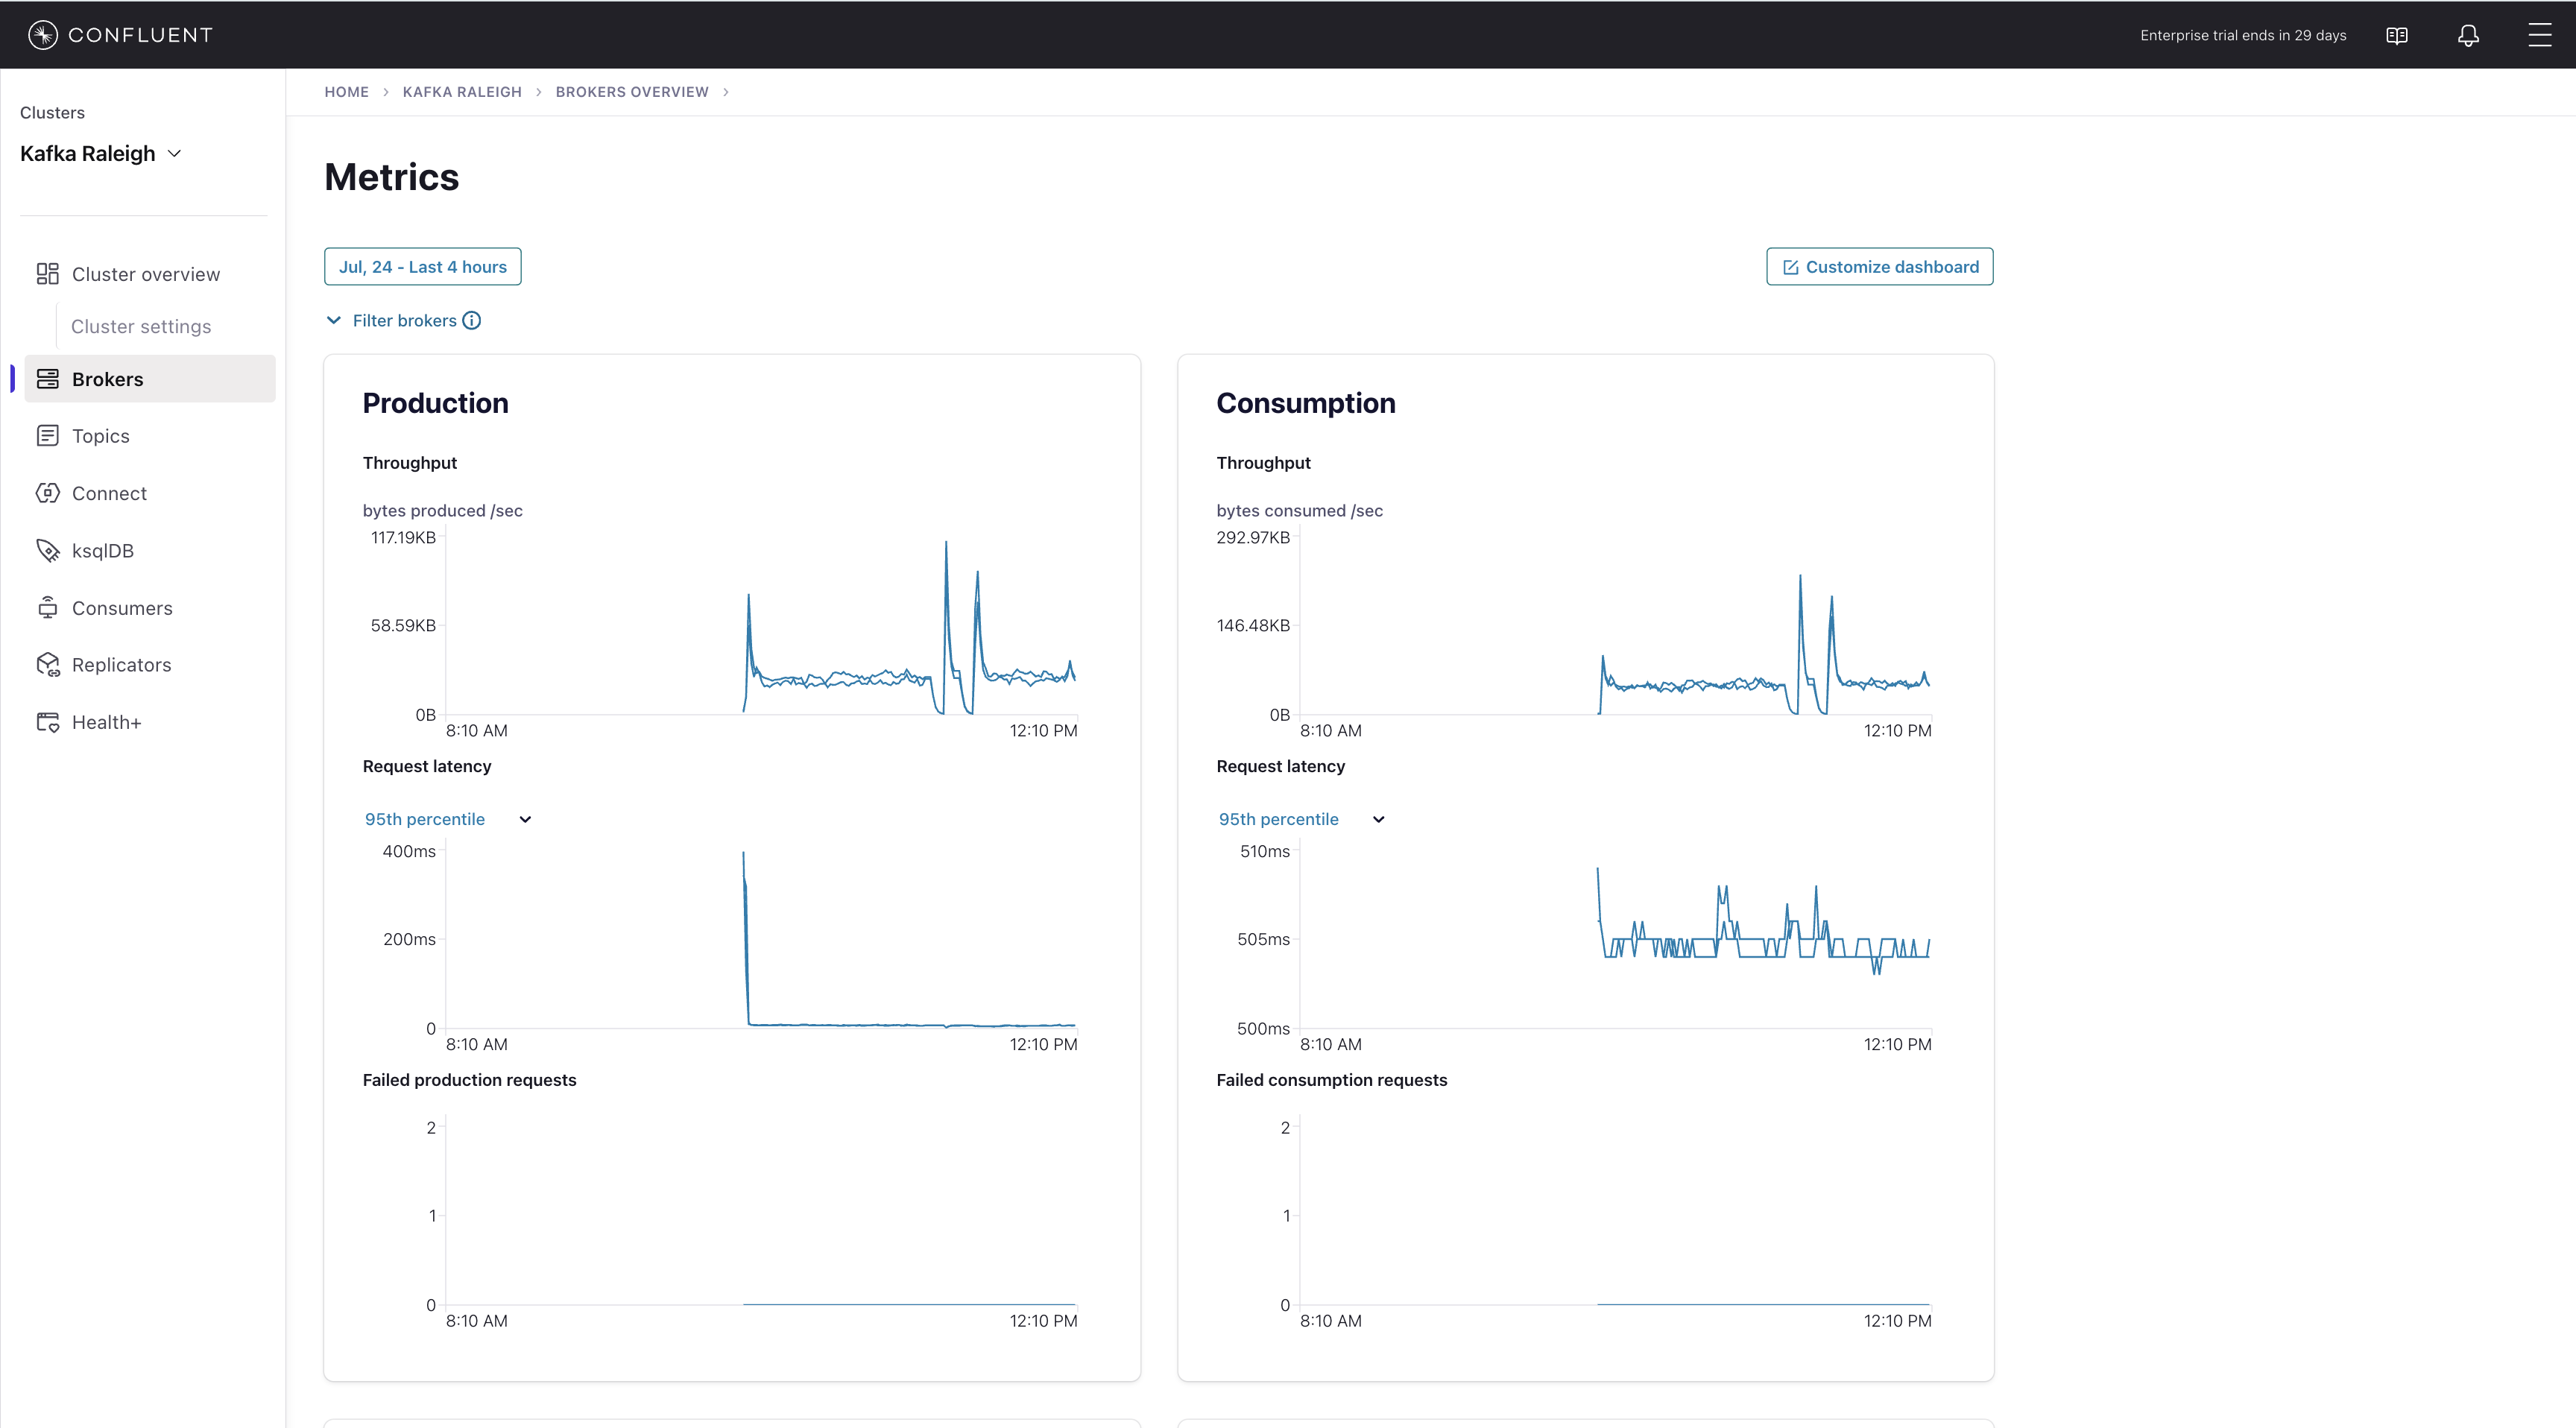Open the hamburger menu icon

[x=2539, y=36]
